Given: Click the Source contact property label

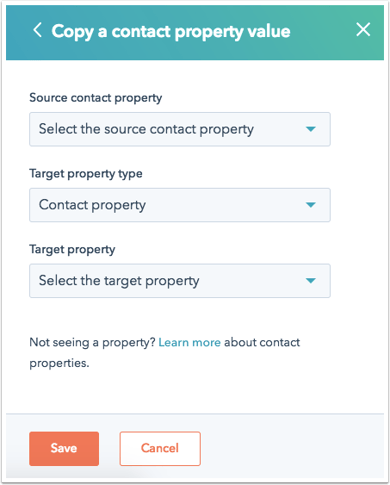Looking at the screenshot, I should [x=96, y=98].
